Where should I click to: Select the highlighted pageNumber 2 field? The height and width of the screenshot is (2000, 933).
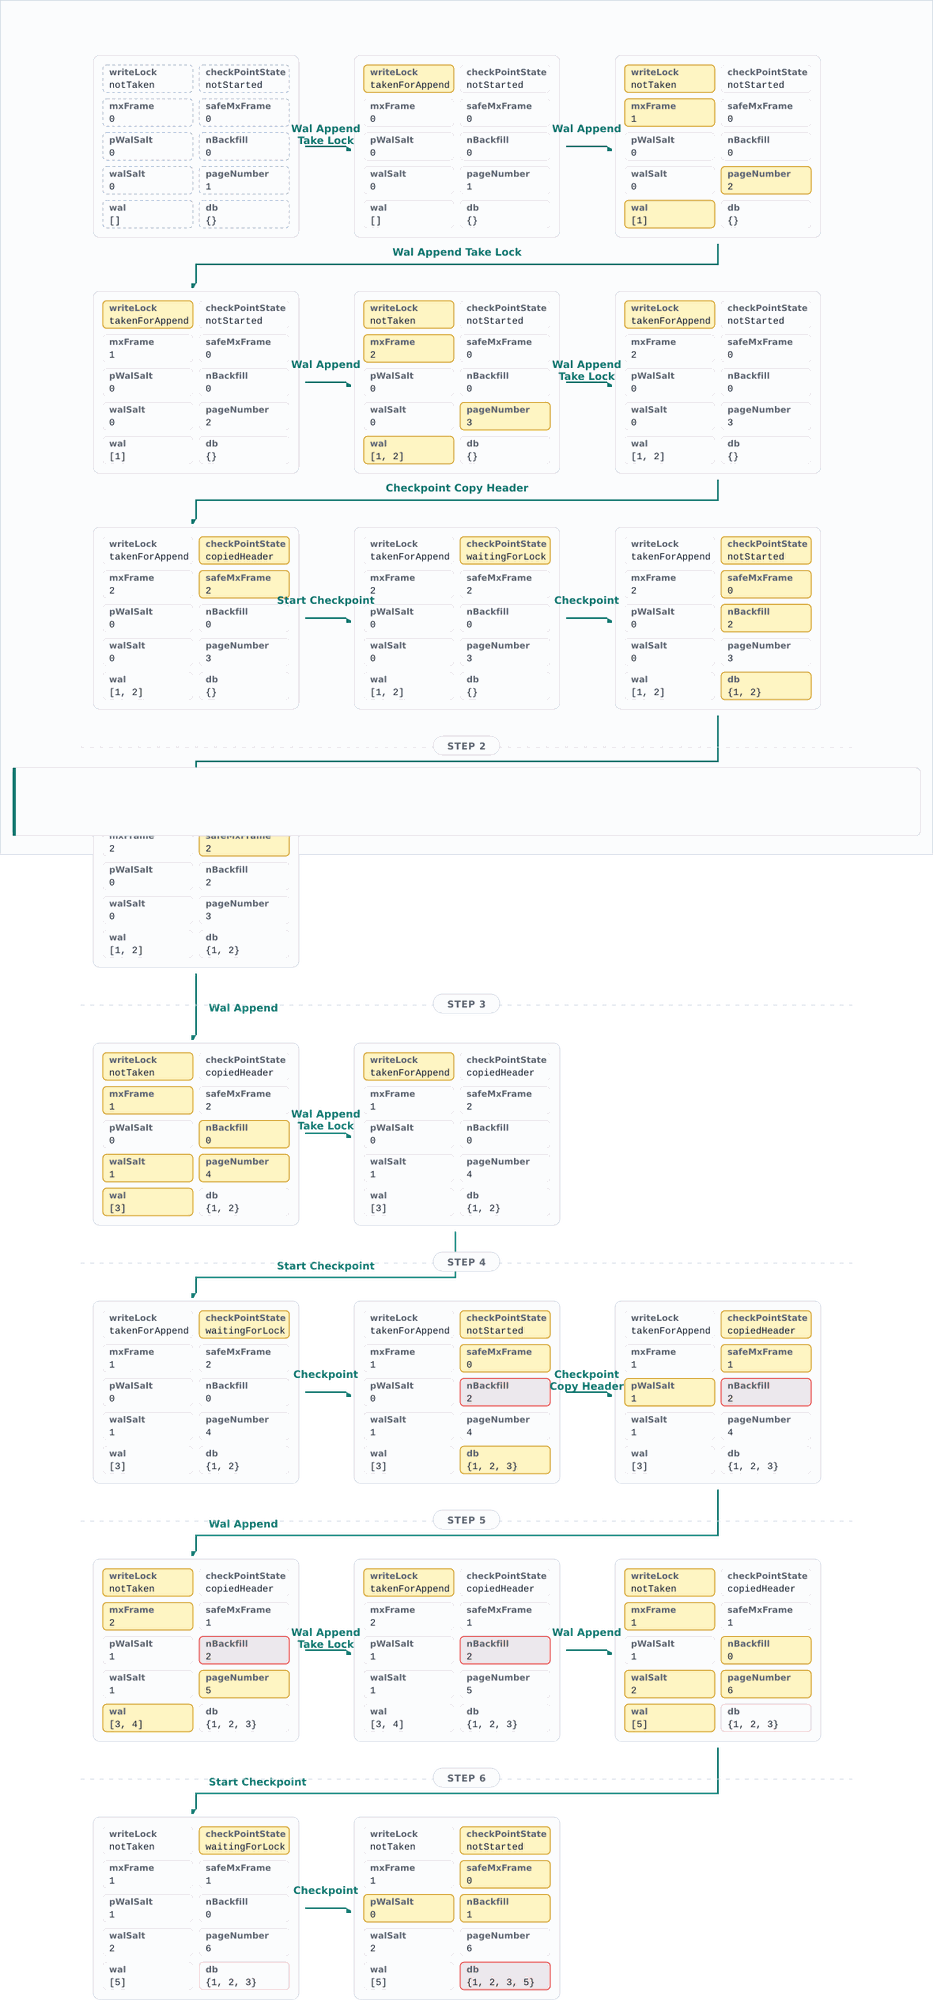click(x=766, y=180)
